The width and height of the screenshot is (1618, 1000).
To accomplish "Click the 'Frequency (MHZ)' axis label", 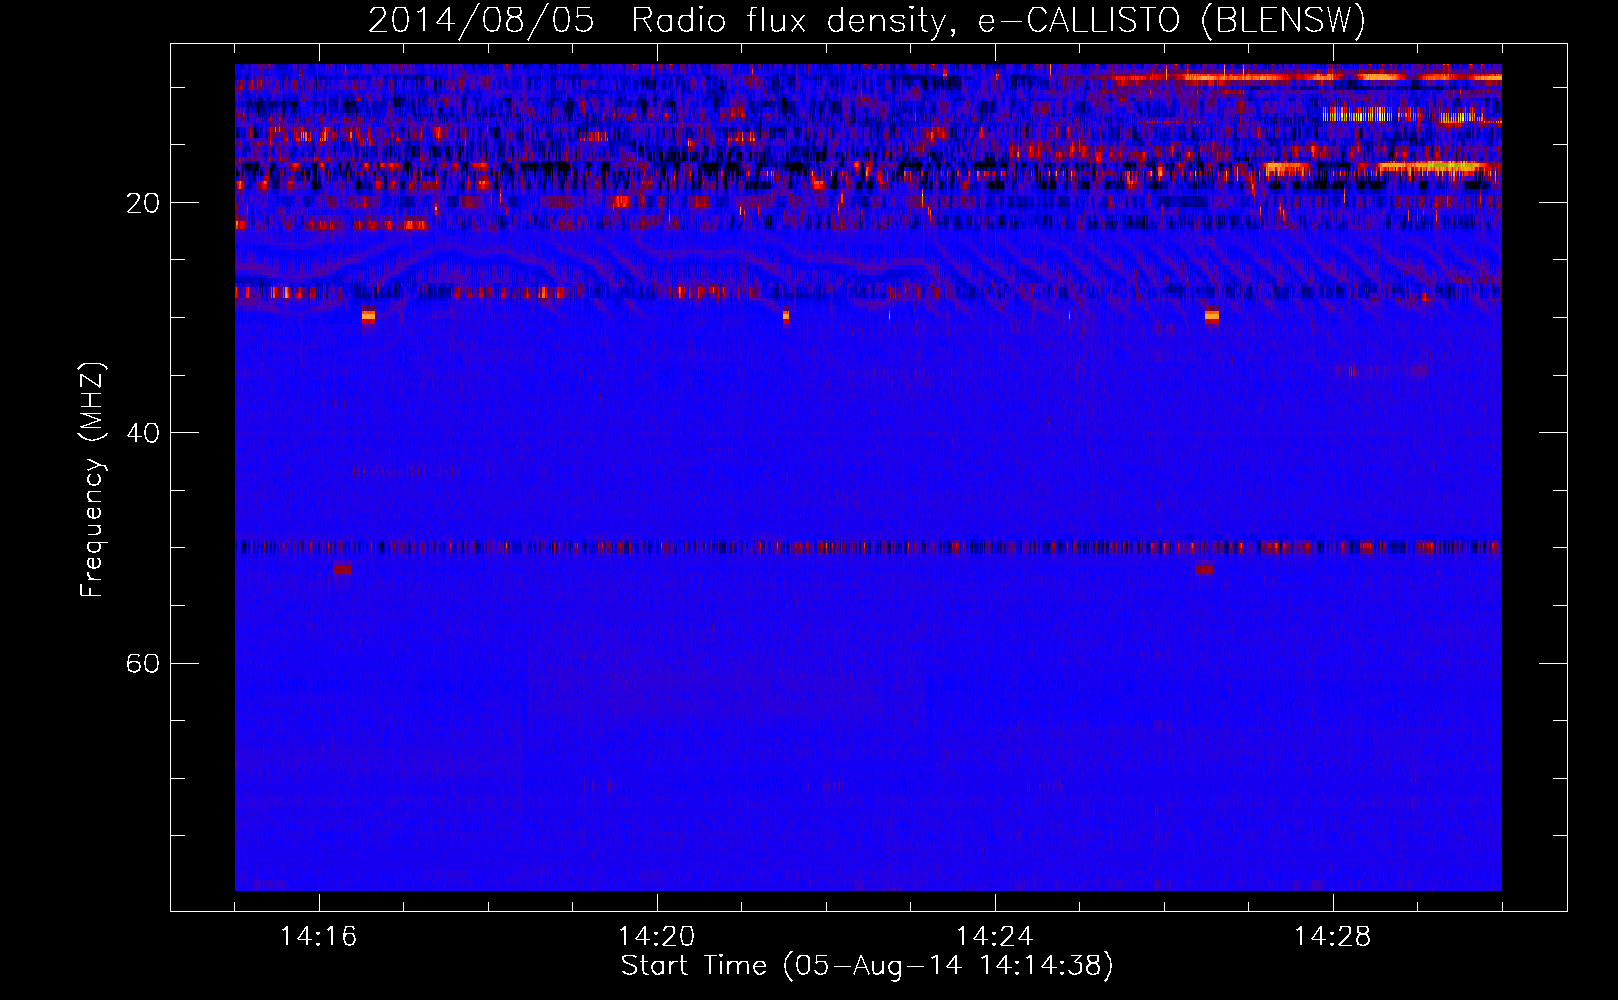I will 92,480.
